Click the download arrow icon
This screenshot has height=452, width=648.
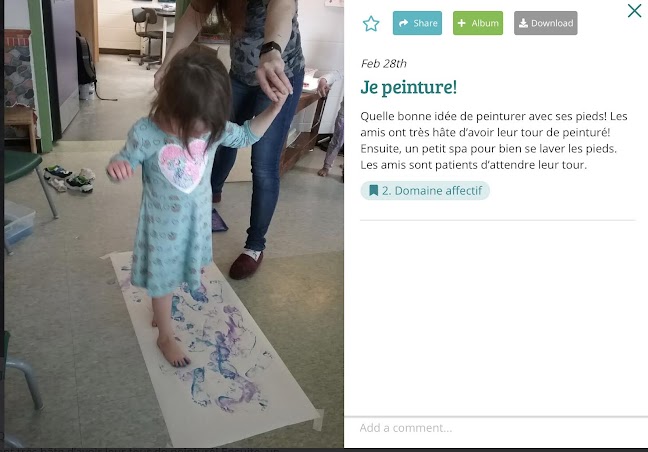pyautogui.click(x=523, y=23)
